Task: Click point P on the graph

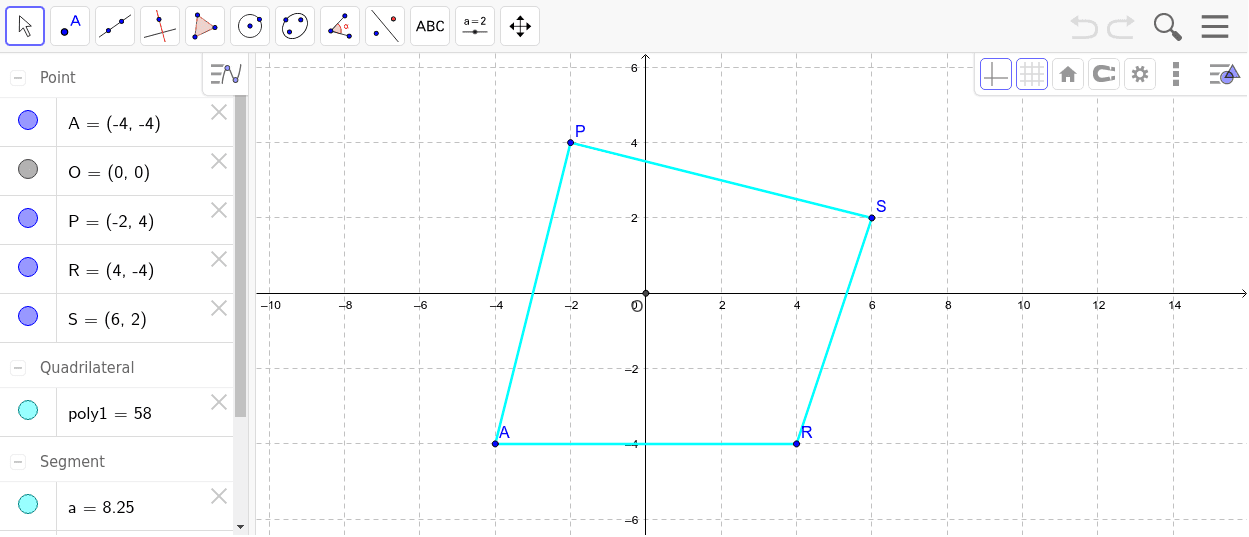Action: 570,142
